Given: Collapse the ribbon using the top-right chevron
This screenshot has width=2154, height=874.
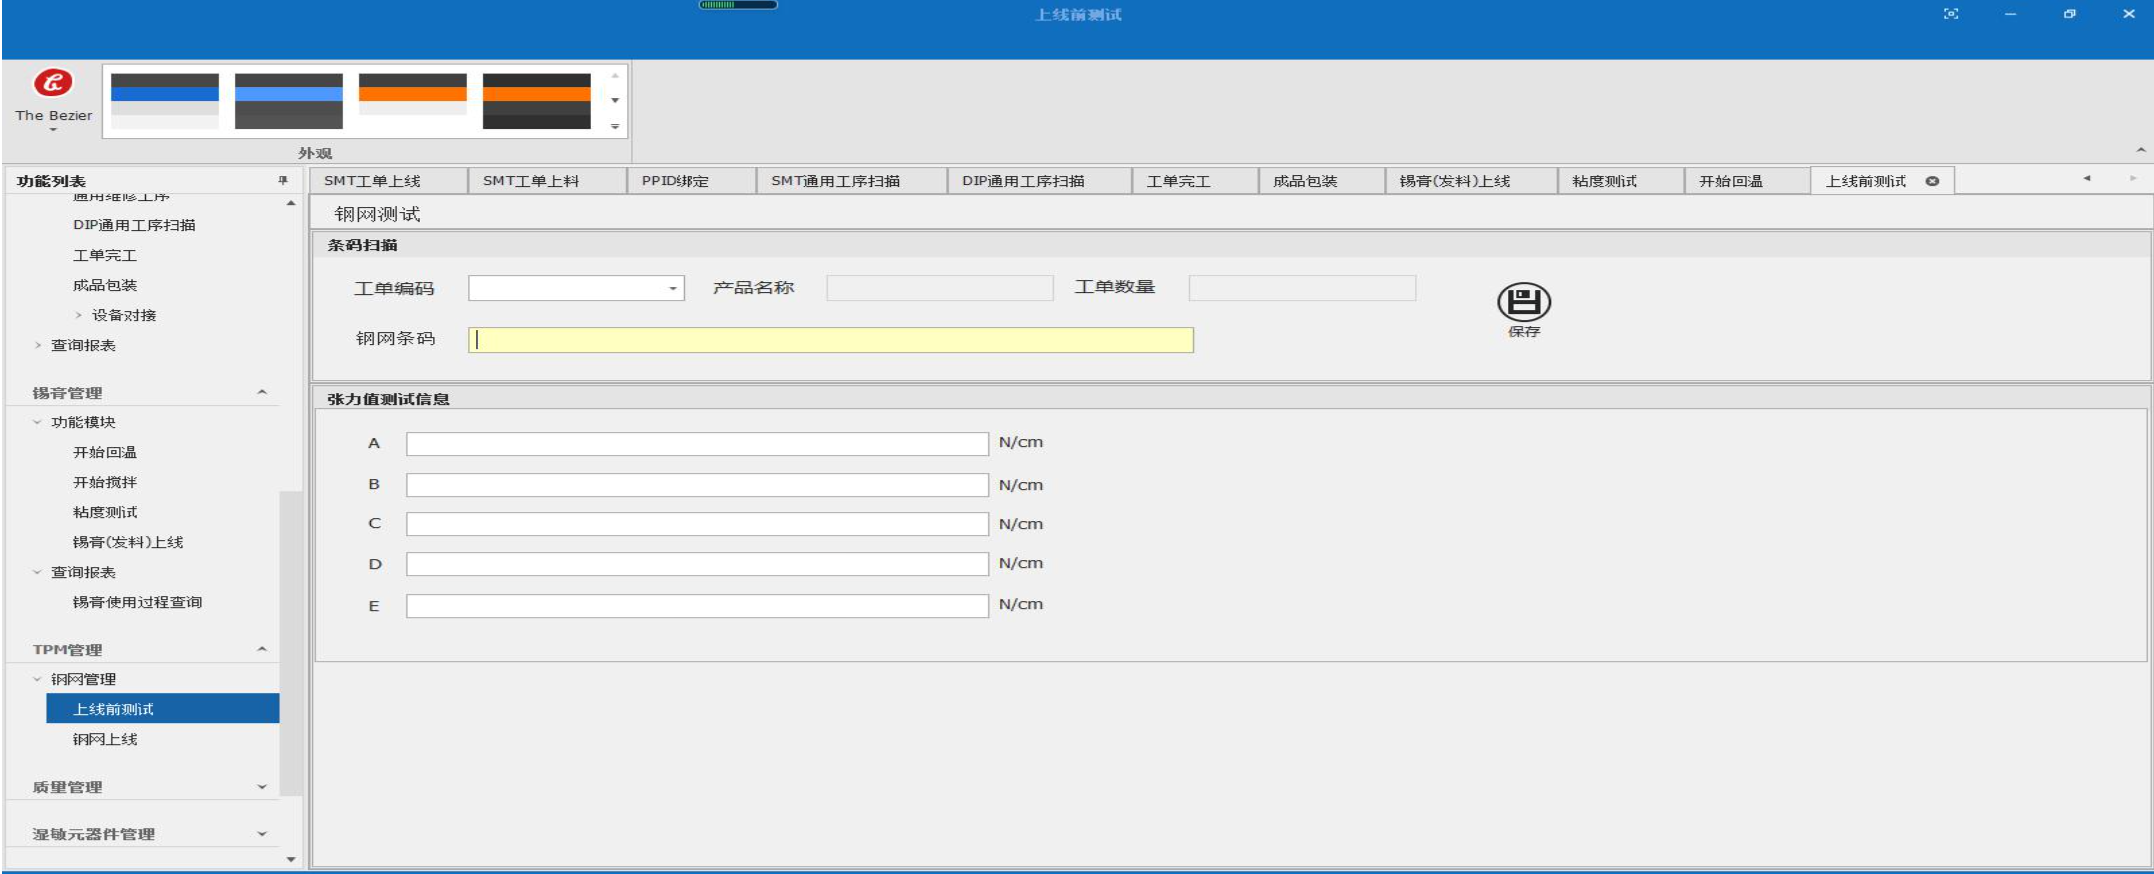Looking at the screenshot, I should point(2140,150).
